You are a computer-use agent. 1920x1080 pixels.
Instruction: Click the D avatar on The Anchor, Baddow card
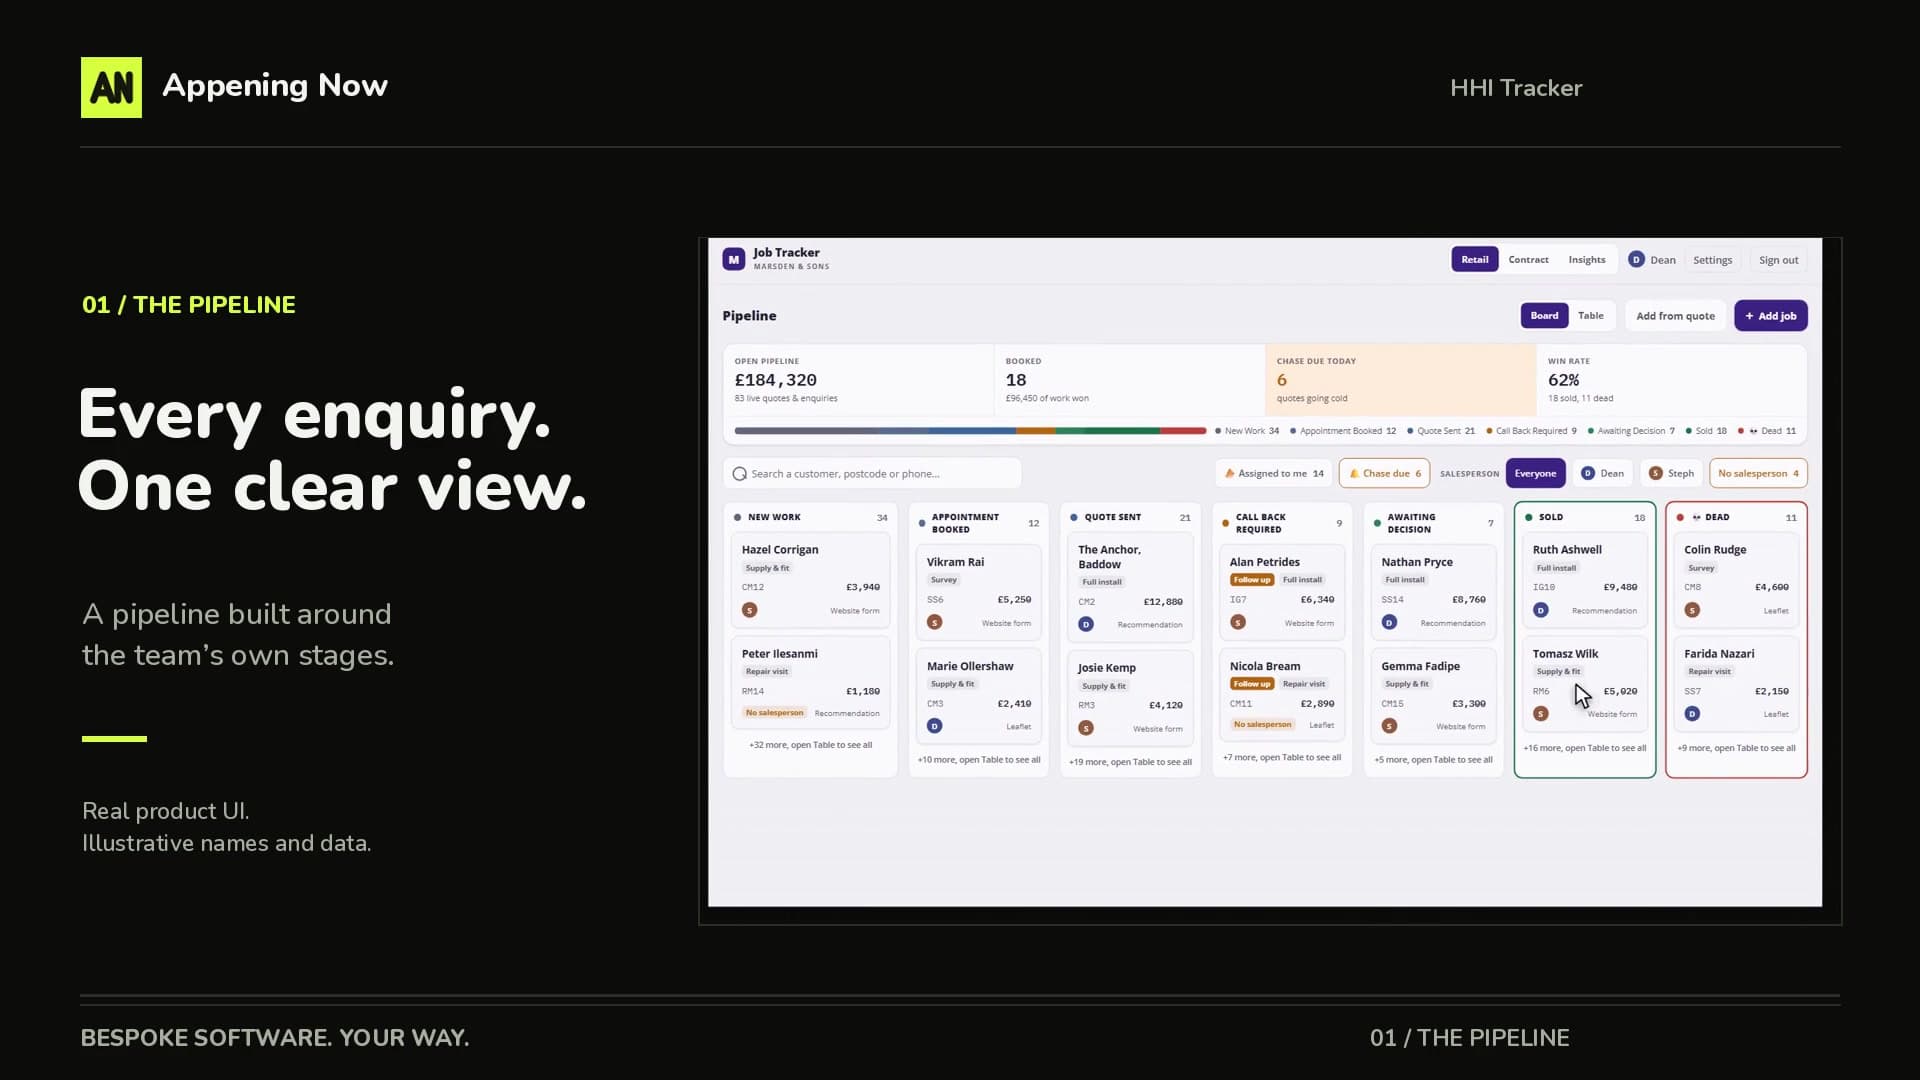coord(1086,624)
